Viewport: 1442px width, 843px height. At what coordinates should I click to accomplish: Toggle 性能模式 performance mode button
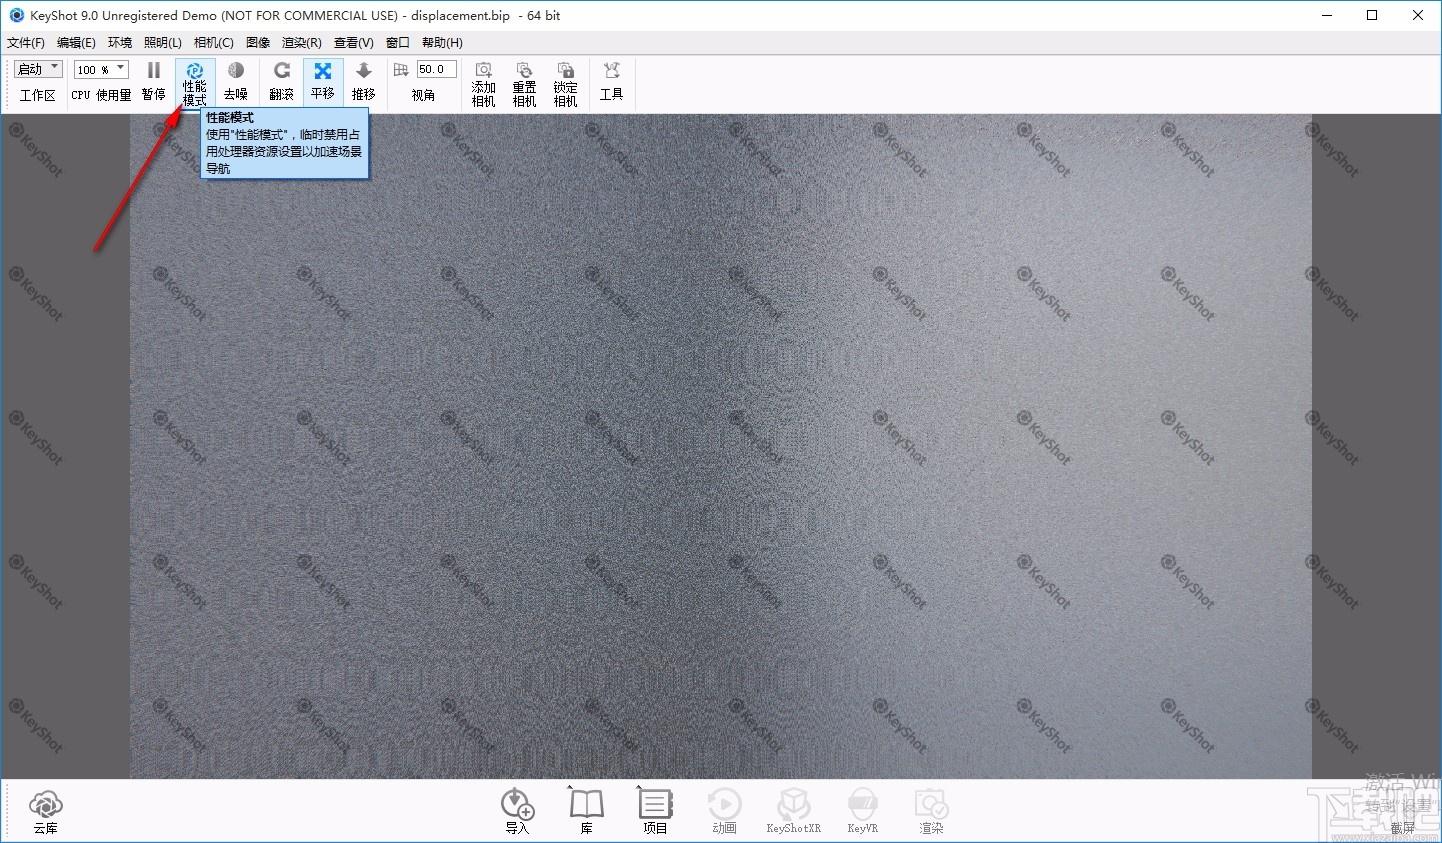coord(195,82)
